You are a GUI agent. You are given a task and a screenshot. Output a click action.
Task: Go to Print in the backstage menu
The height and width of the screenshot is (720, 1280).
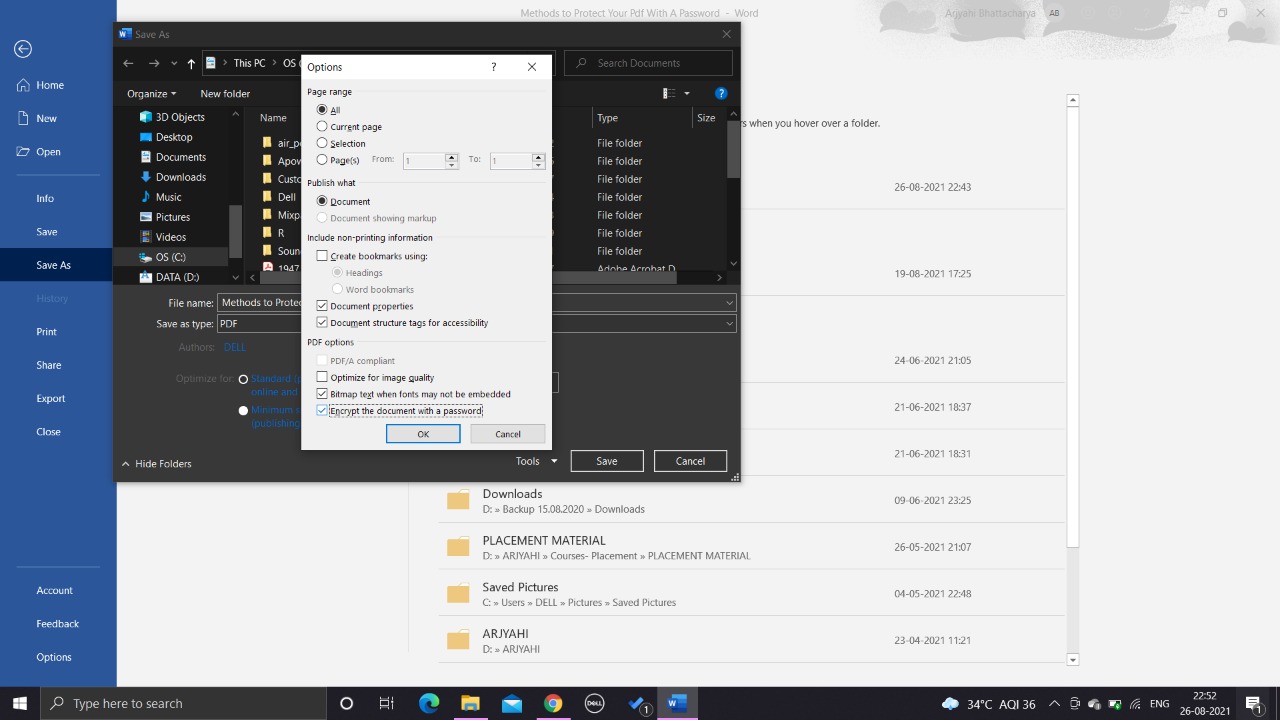(47, 331)
